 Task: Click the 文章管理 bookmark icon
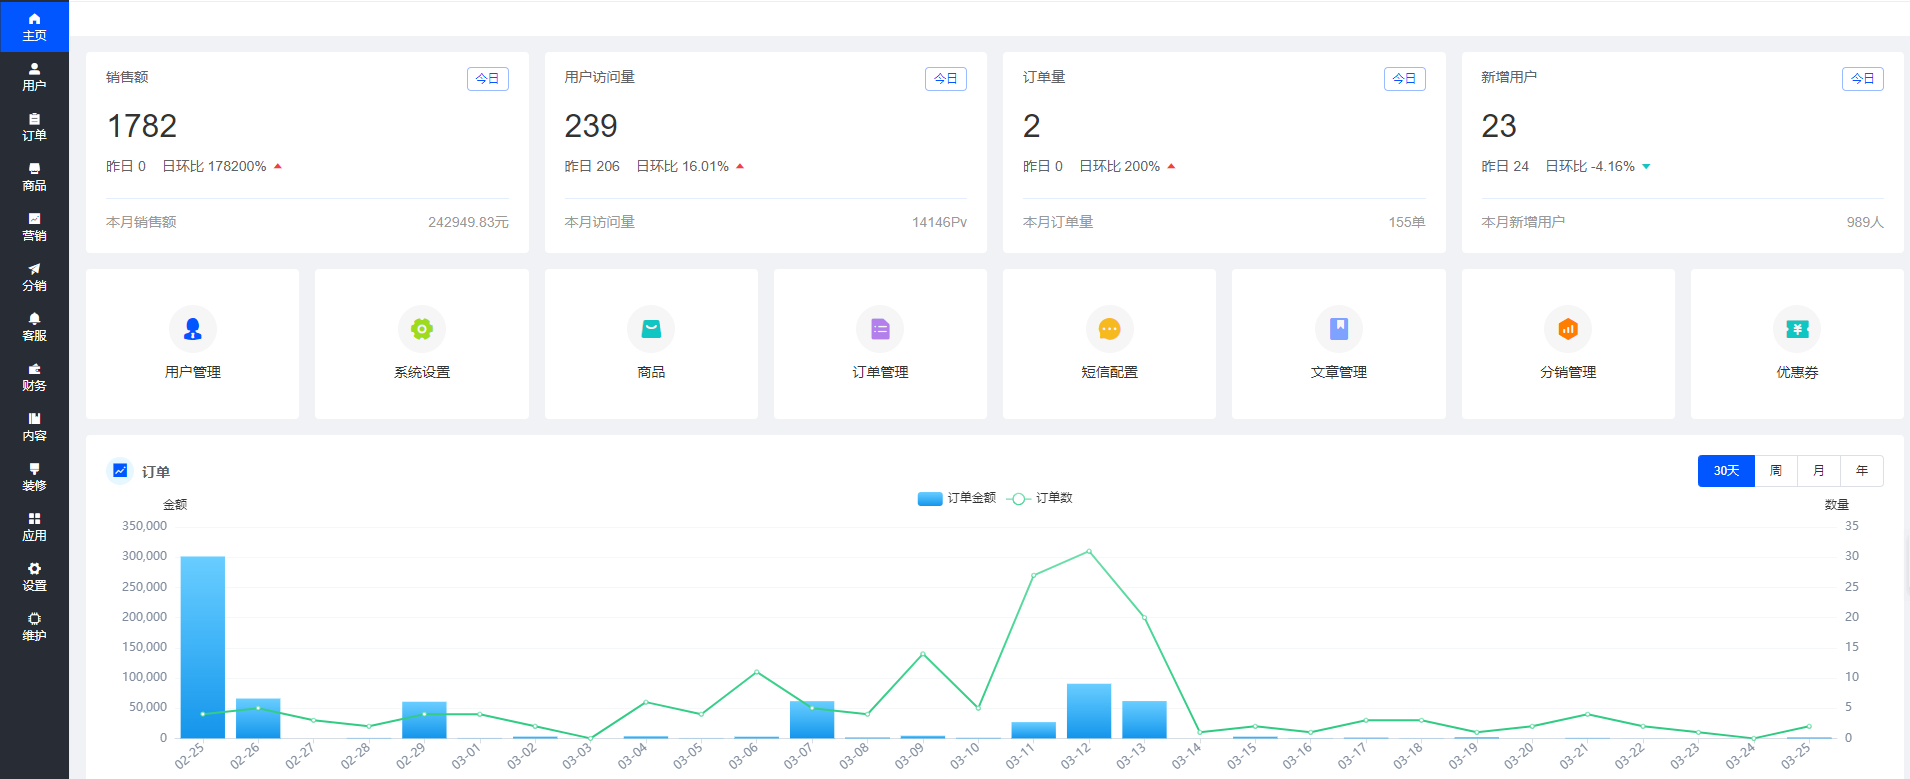[x=1339, y=329]
